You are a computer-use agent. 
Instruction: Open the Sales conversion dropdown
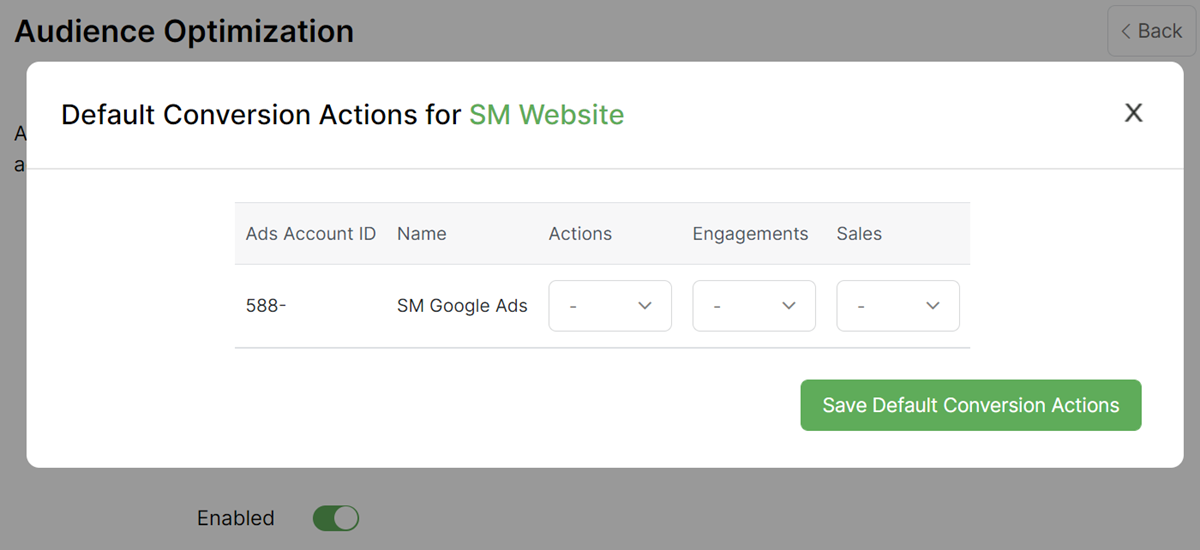(897, 306)
